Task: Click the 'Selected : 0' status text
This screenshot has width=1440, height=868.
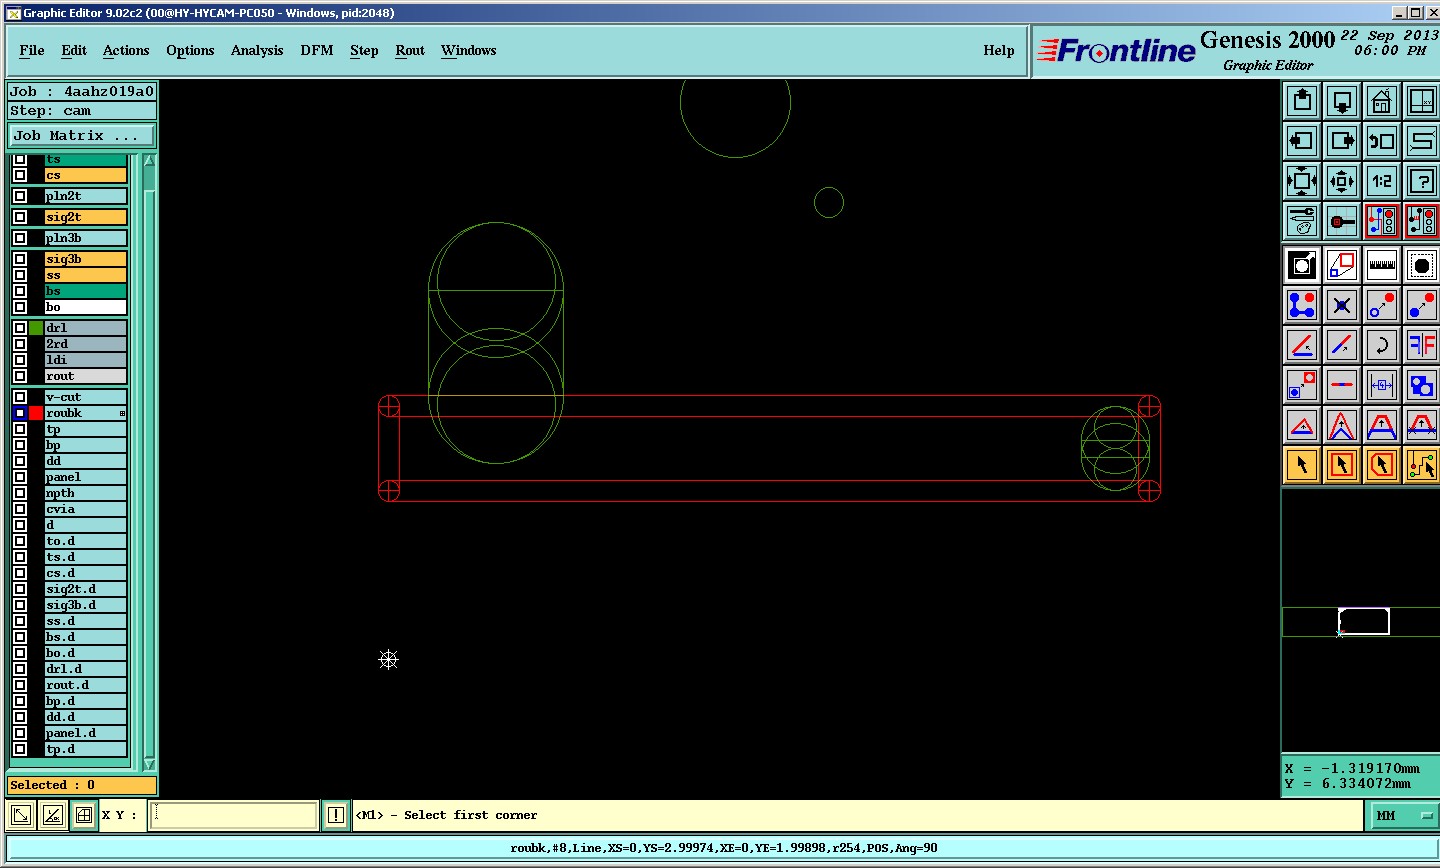Action: tap(52, 785)
